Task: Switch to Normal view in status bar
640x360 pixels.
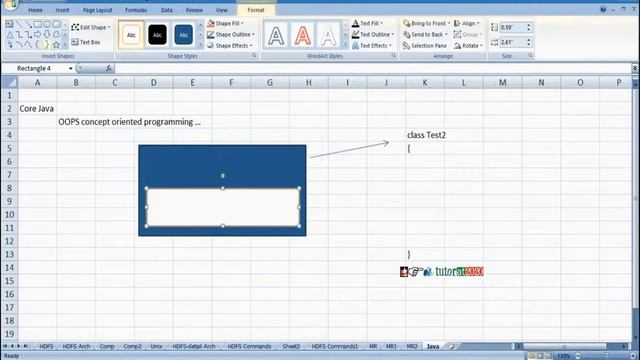Action: tap(531, 356)
